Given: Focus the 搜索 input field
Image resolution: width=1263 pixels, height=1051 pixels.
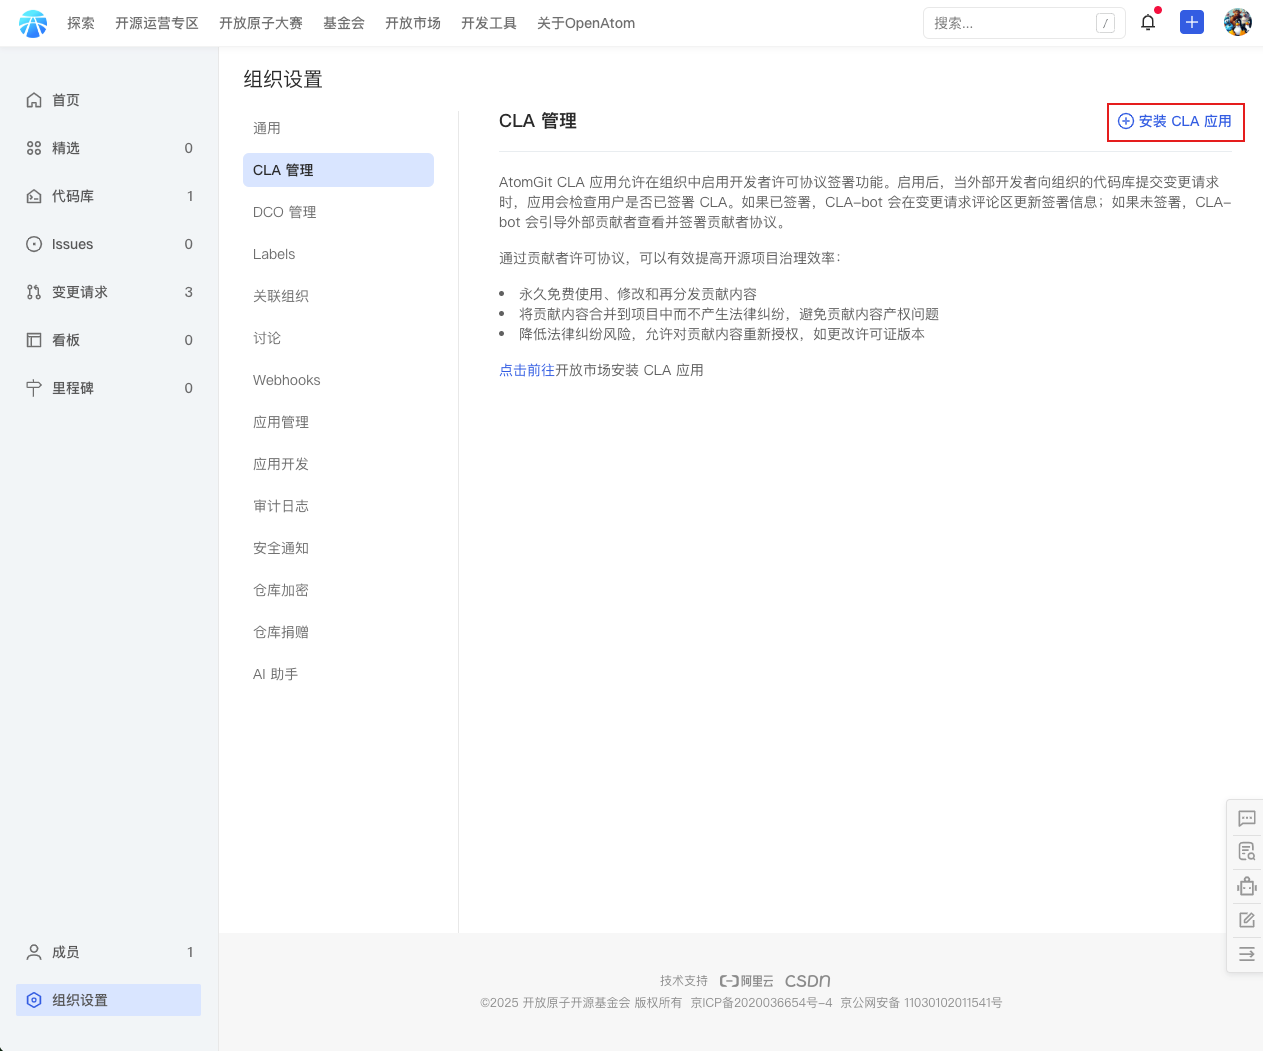Looking at the screenshot, I should [x=1010, y=23].
